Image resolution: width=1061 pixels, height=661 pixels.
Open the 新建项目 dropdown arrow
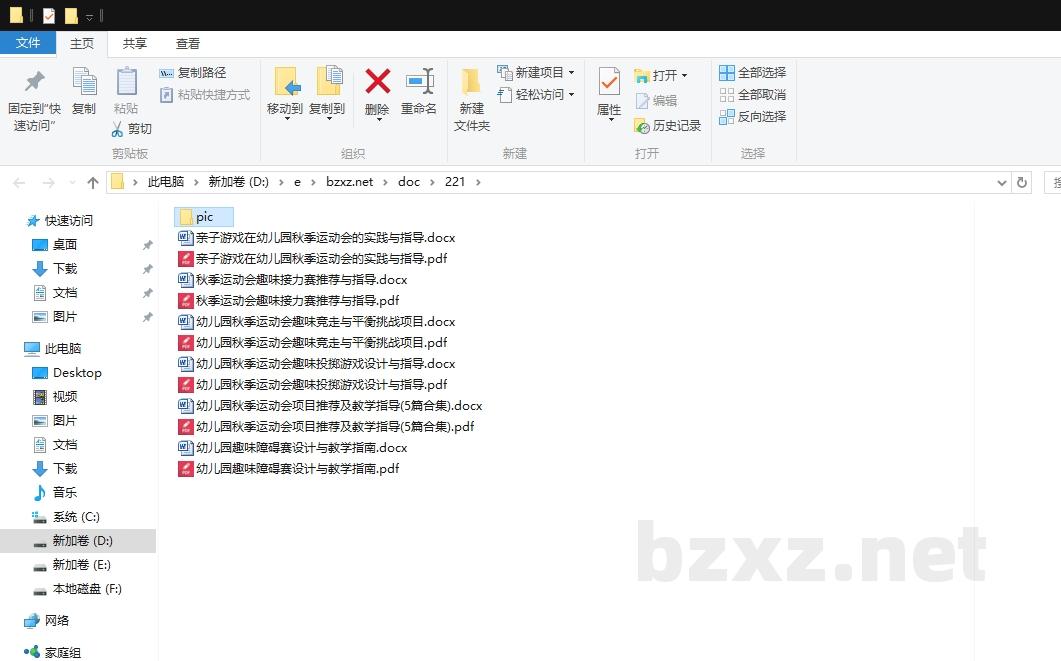click(571, 72)
